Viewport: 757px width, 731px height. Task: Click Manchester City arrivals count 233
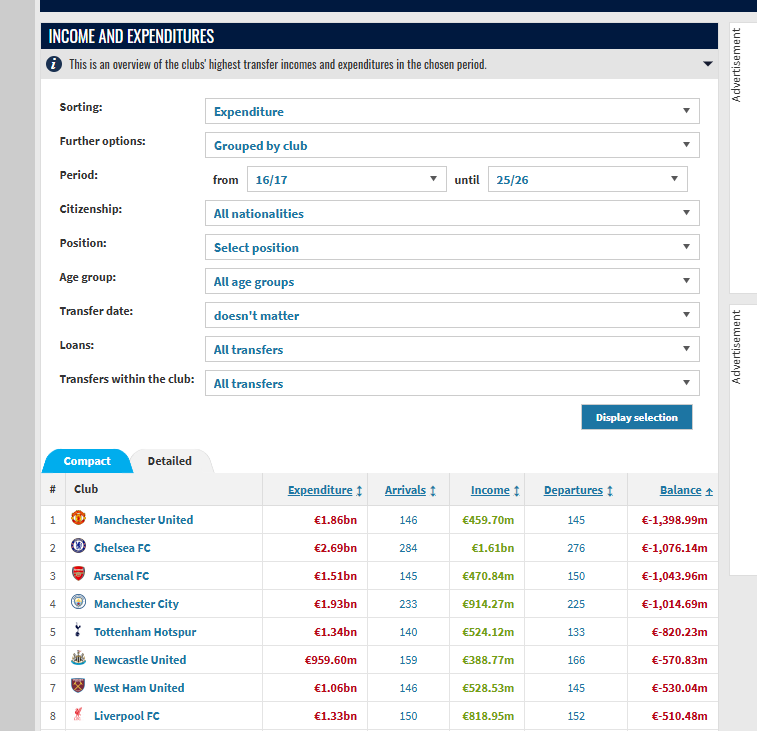click(x=408, y=604)
